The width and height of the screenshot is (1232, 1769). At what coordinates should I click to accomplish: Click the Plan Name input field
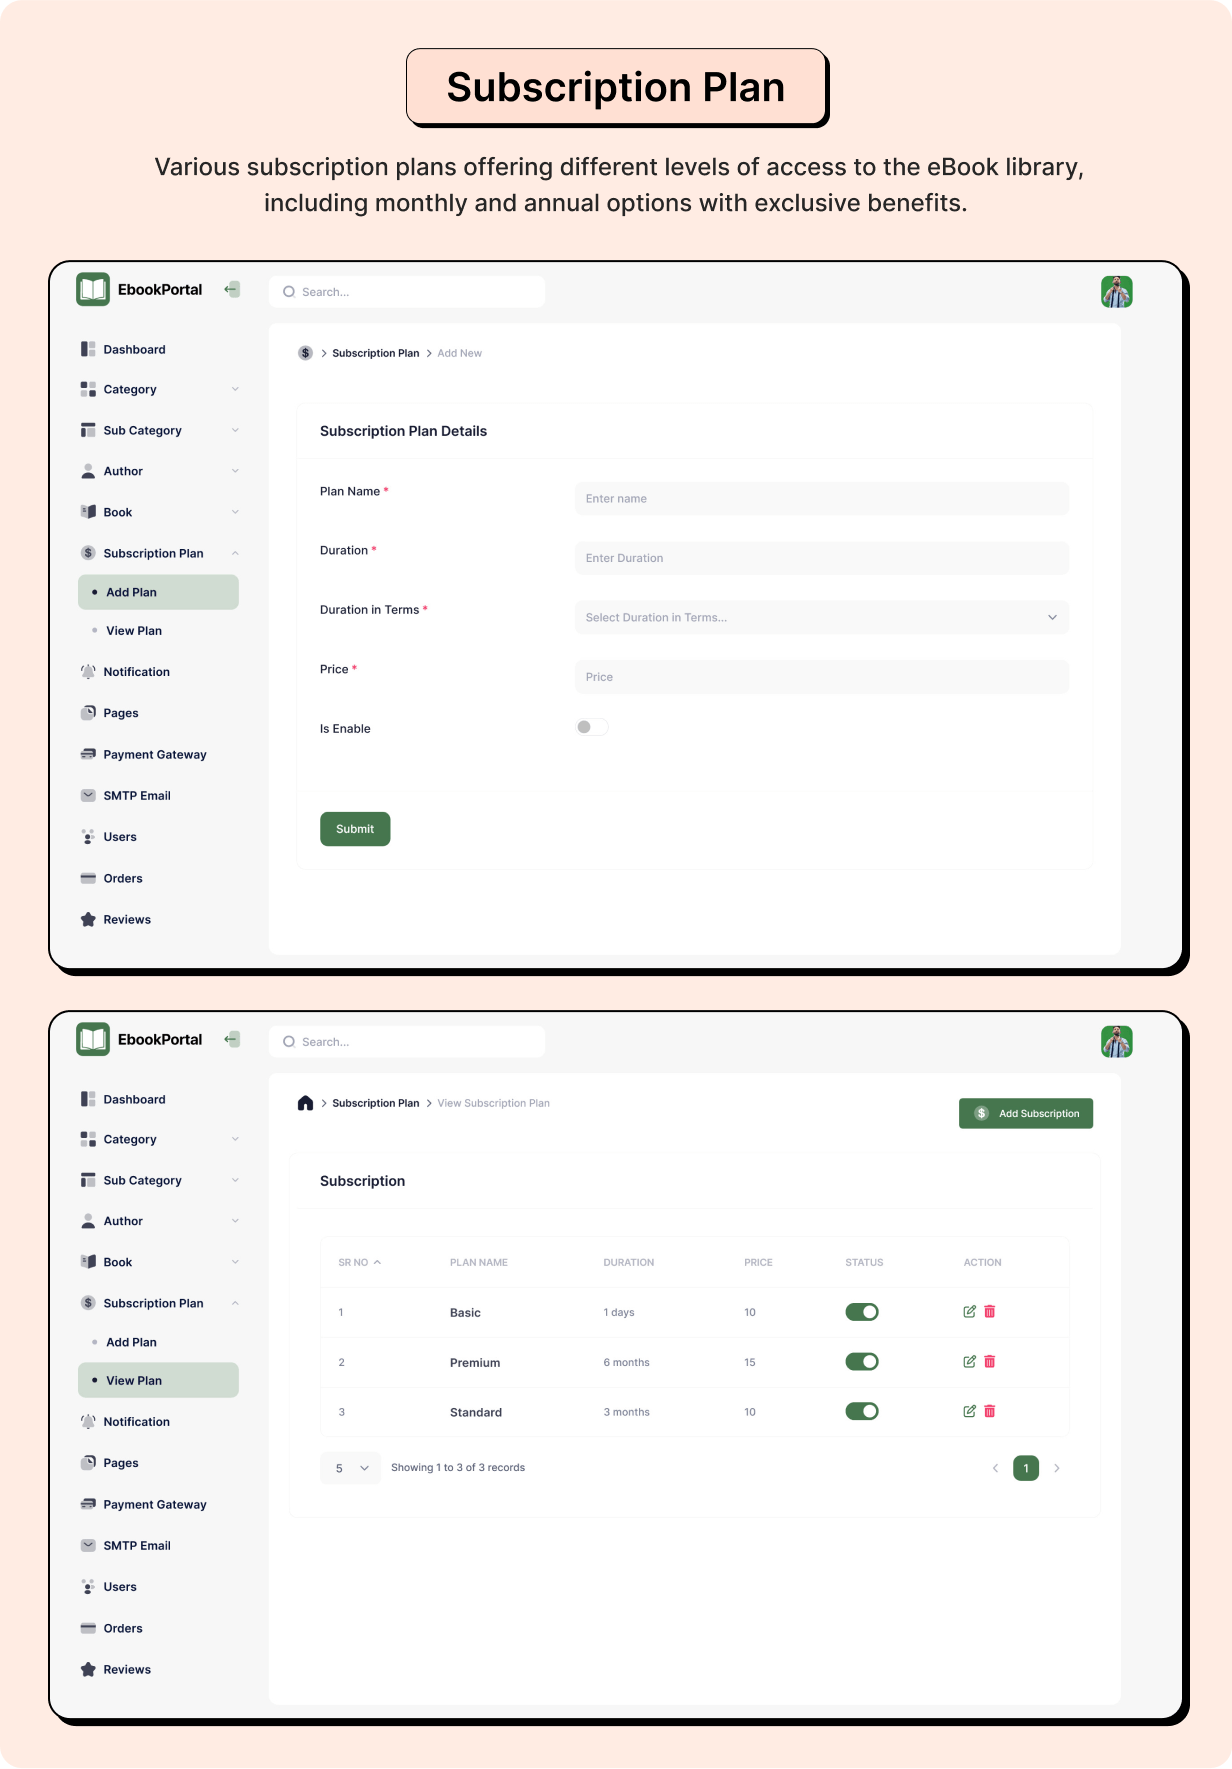click(821, 499)
